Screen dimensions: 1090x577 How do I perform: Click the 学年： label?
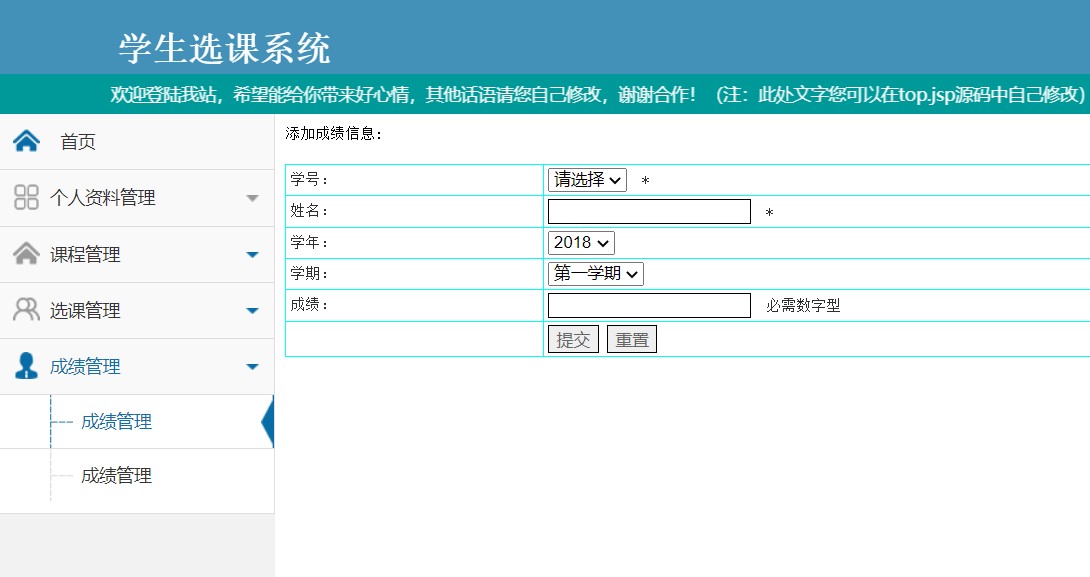pos(309,243)
